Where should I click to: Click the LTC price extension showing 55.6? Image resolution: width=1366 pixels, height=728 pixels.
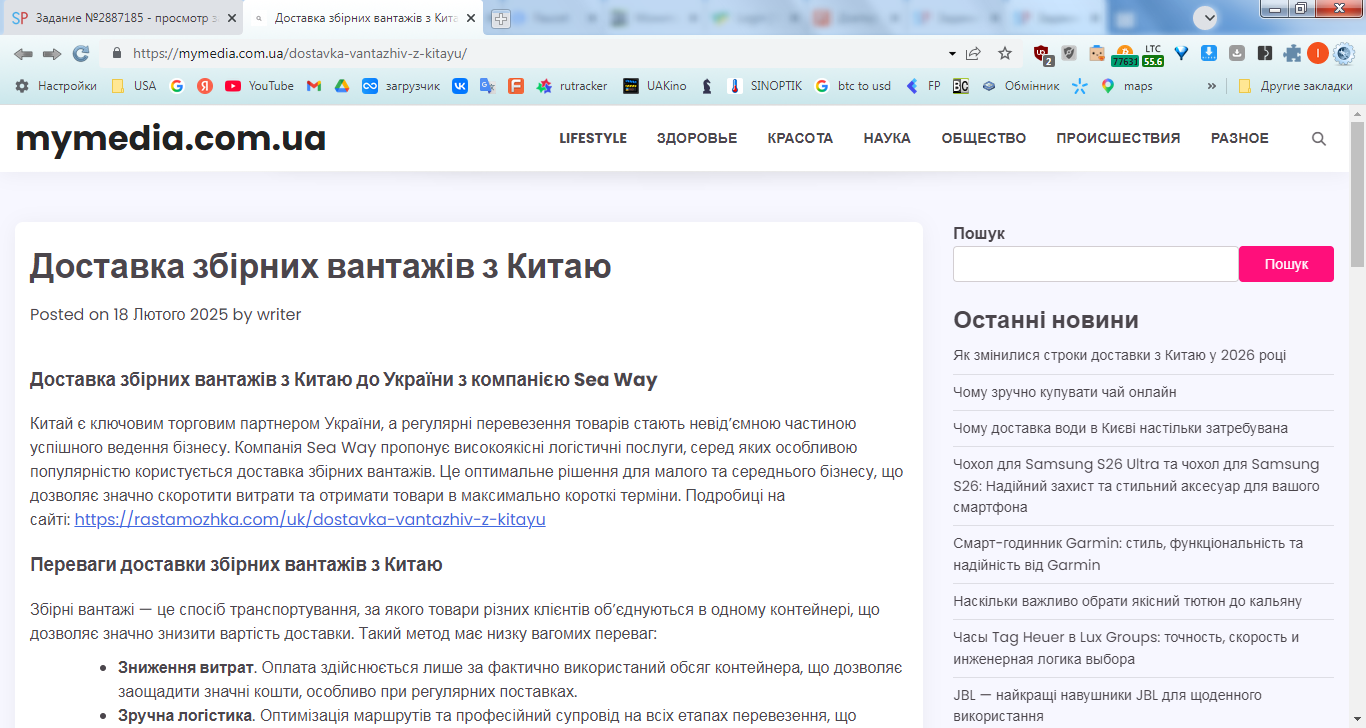tap(1153, 55)
